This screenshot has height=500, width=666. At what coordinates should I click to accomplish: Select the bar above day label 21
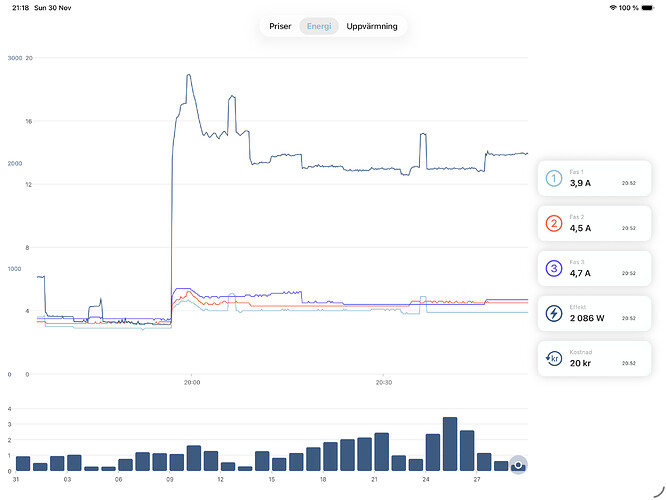(x=382, y=452)
